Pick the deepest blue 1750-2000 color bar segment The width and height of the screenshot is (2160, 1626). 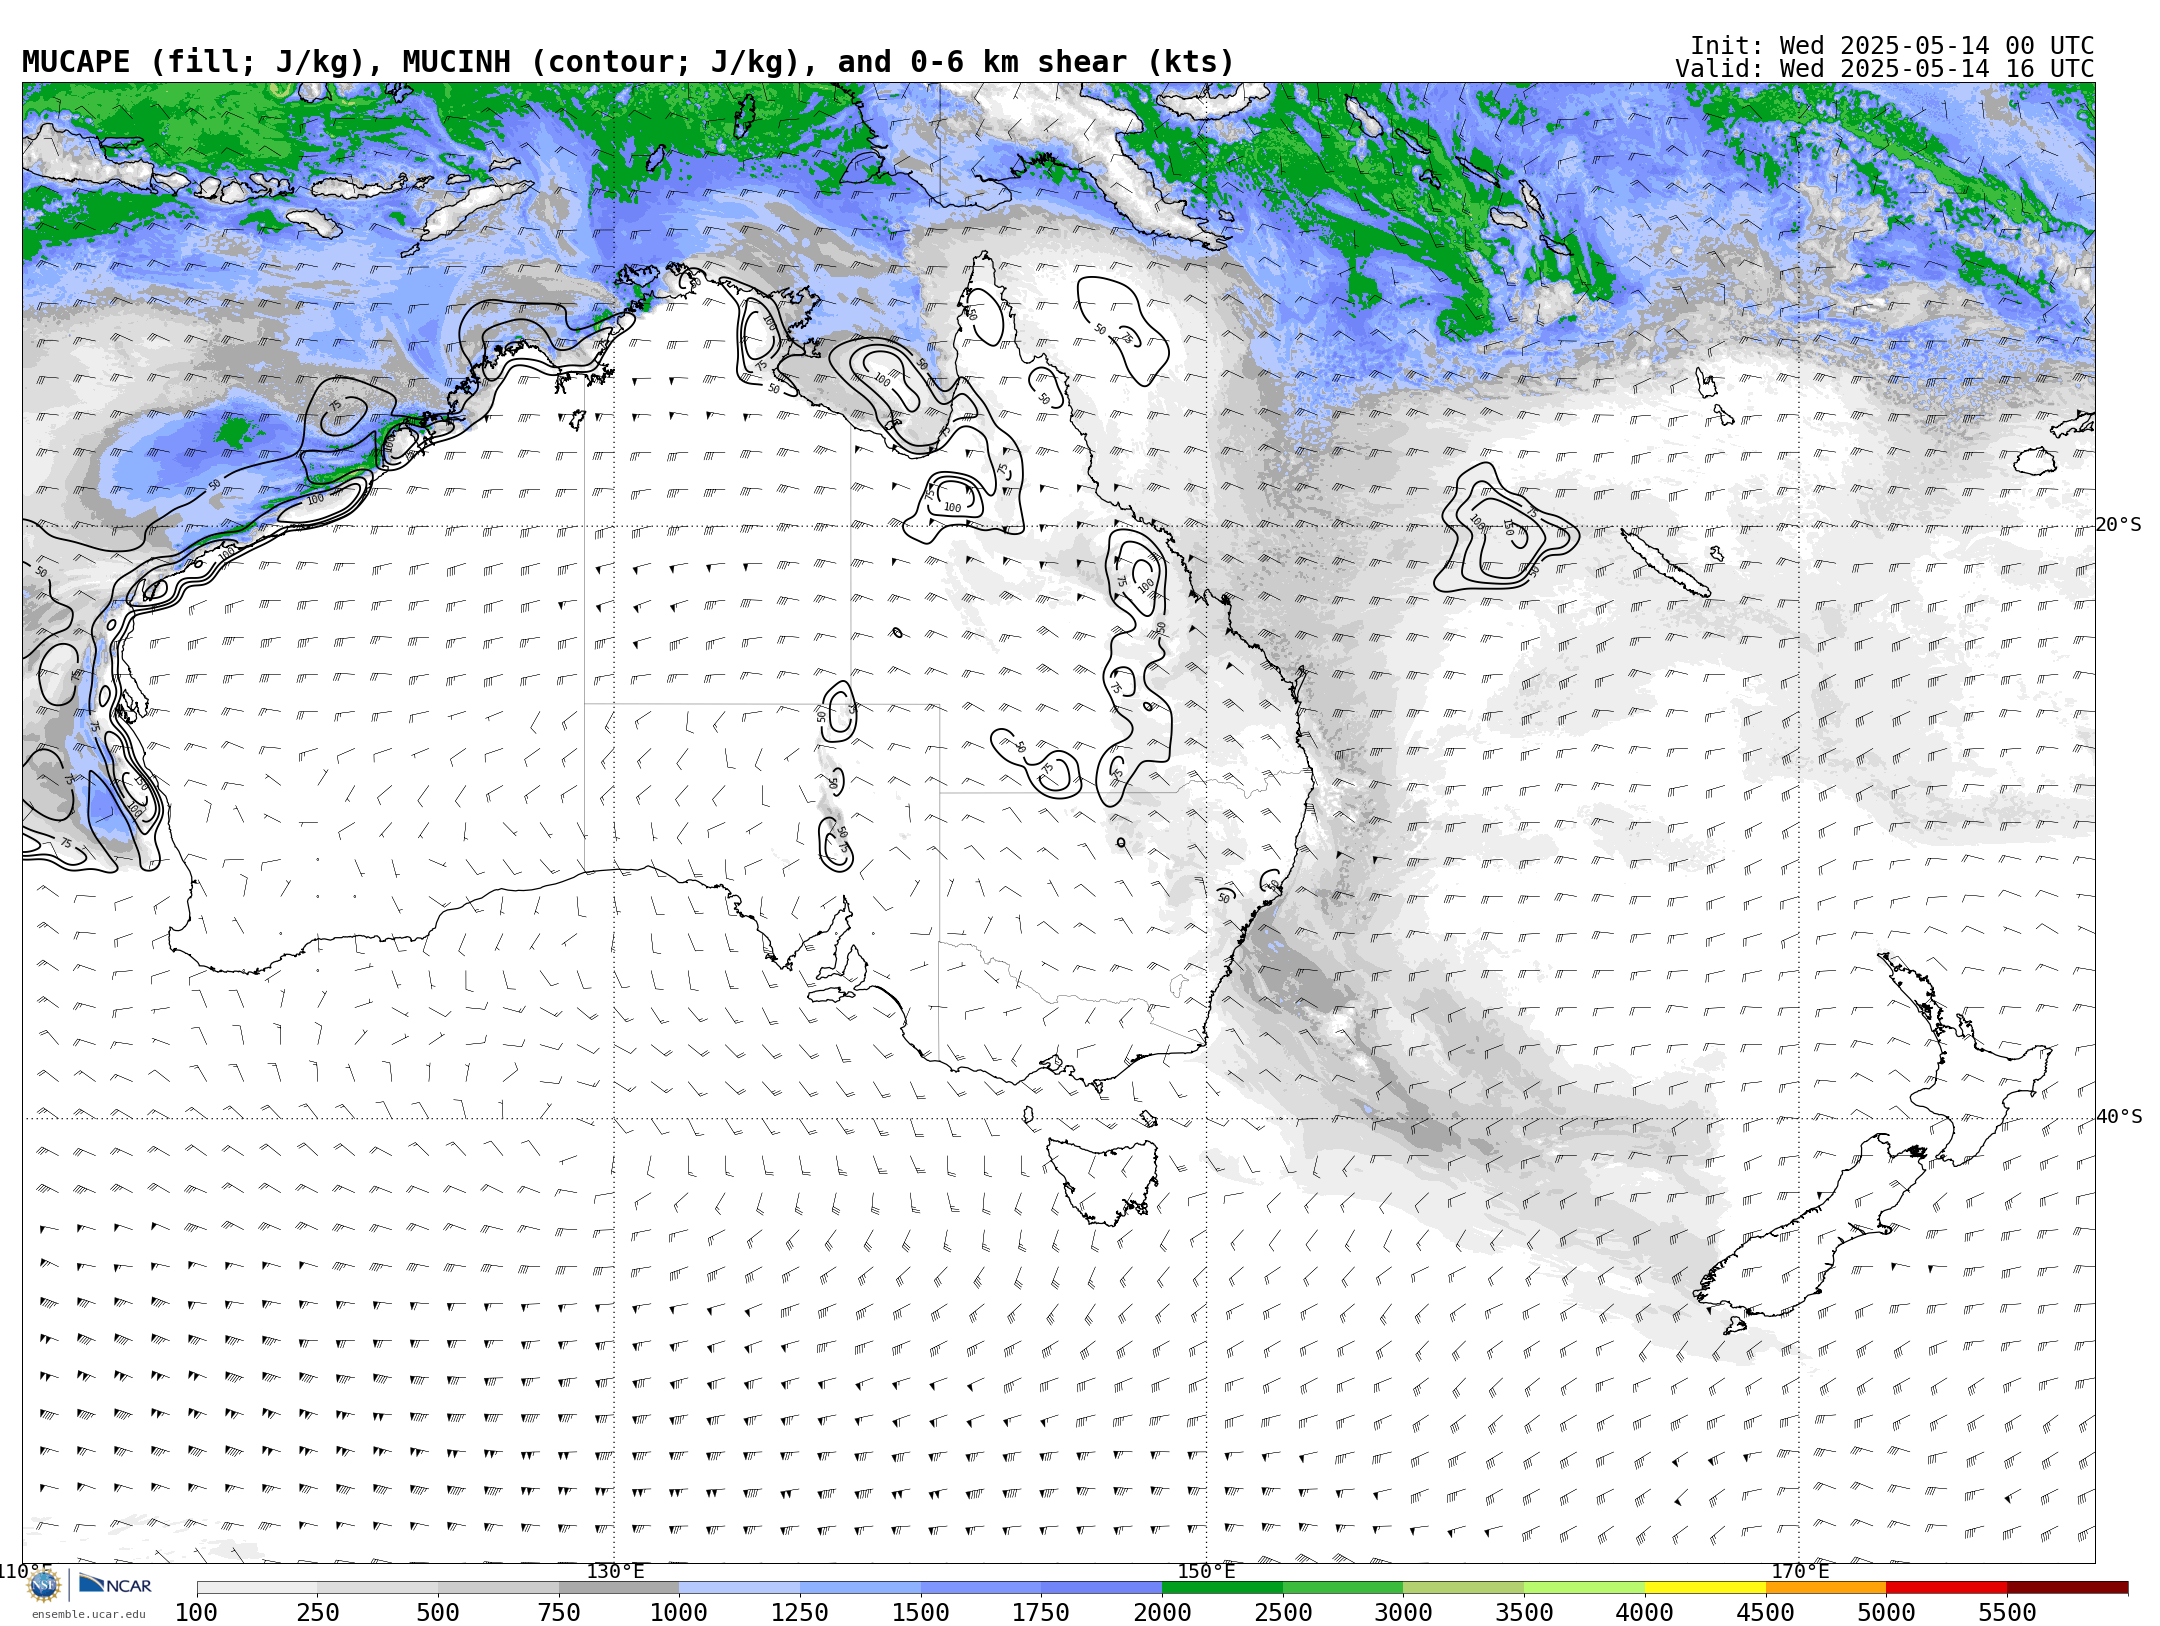click(1101, 1588)
